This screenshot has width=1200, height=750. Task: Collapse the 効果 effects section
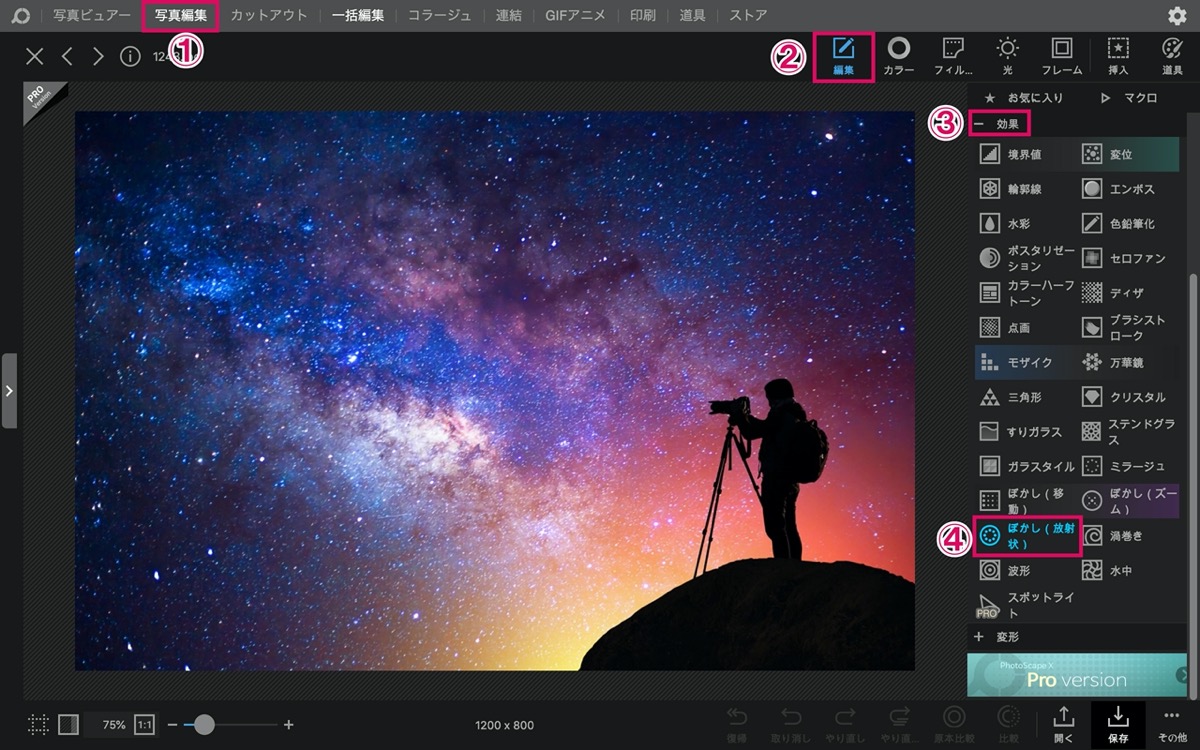999,124
